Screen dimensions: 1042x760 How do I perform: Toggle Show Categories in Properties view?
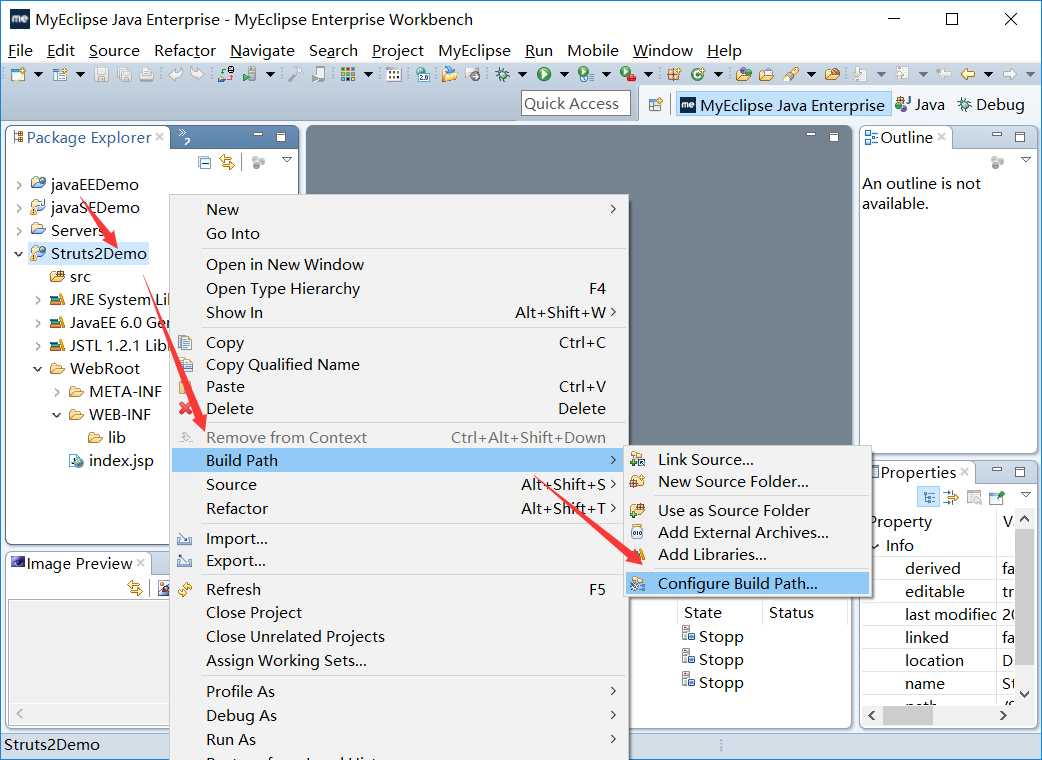click(x=929, y=497)
